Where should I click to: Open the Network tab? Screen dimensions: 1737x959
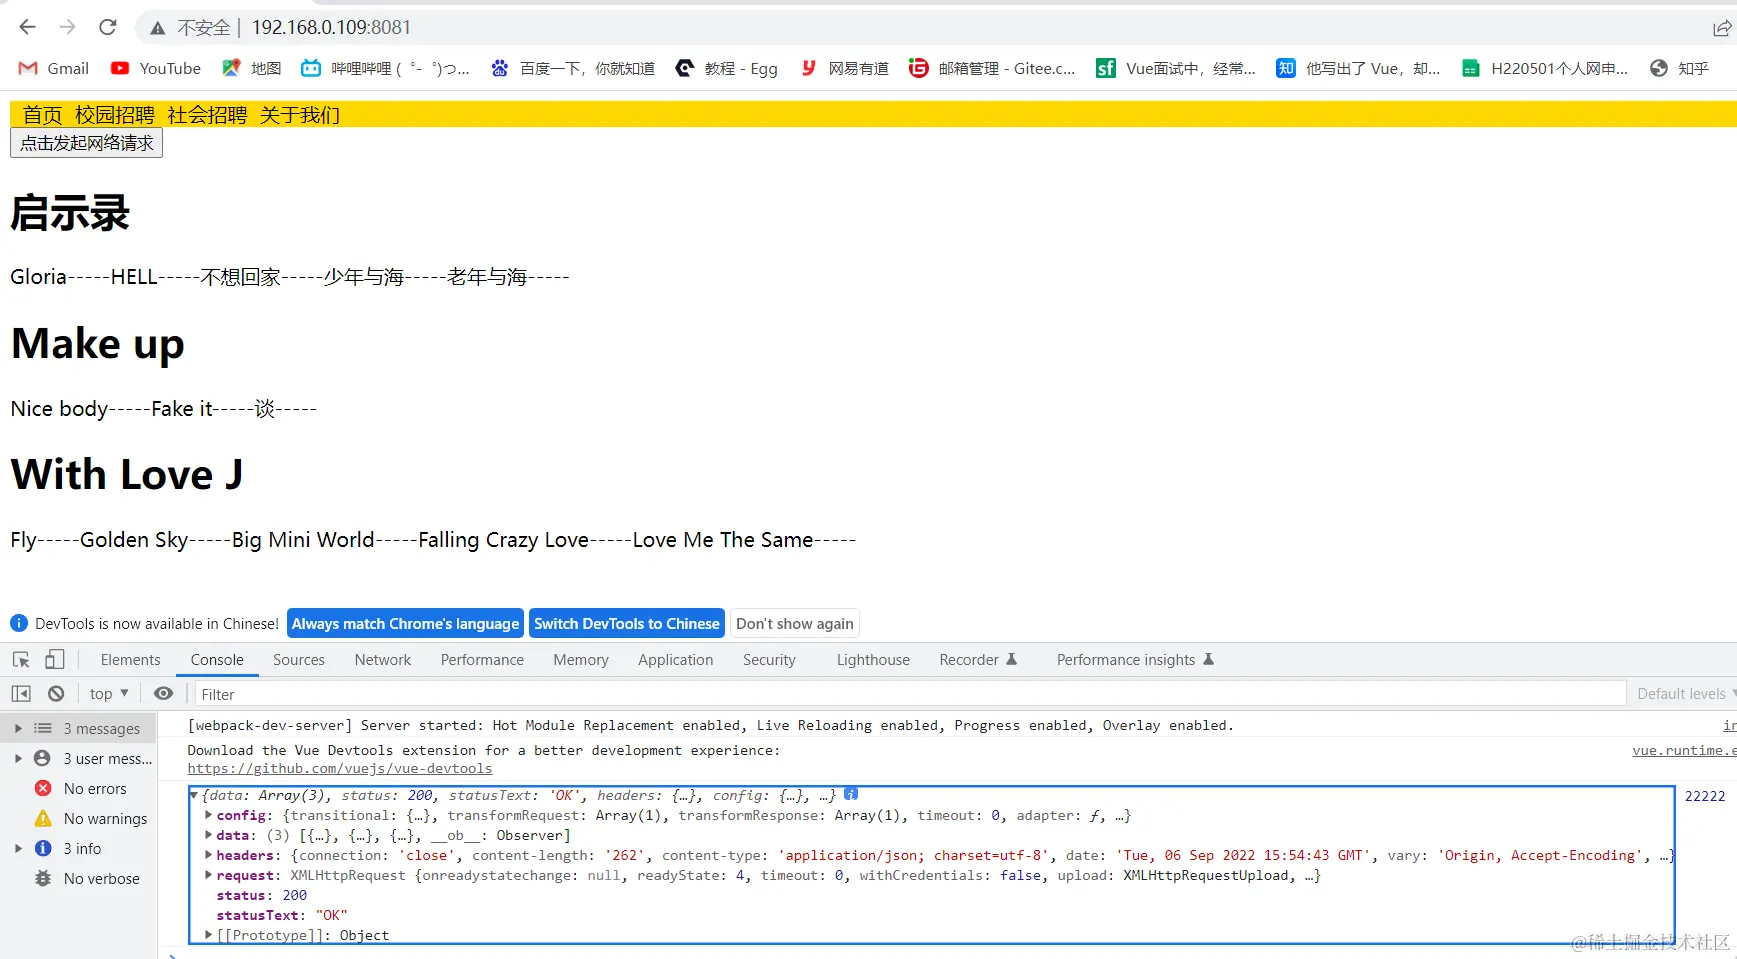tap(383, 660)
